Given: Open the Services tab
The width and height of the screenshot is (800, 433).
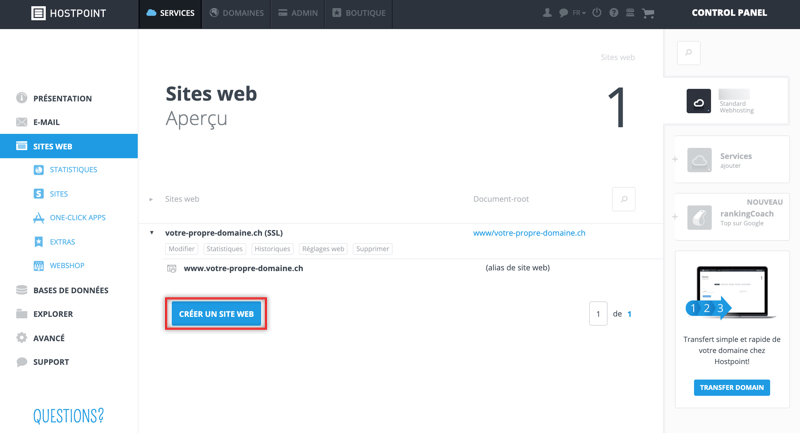Looking at the screenshot, I should 170,13.
